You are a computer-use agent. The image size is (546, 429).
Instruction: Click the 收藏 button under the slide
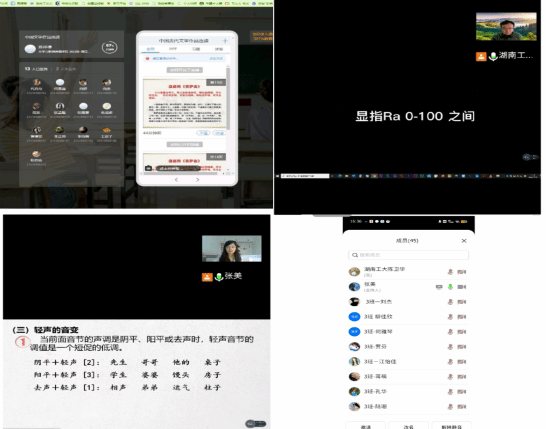pyautogui.click(x=219, y=133)
